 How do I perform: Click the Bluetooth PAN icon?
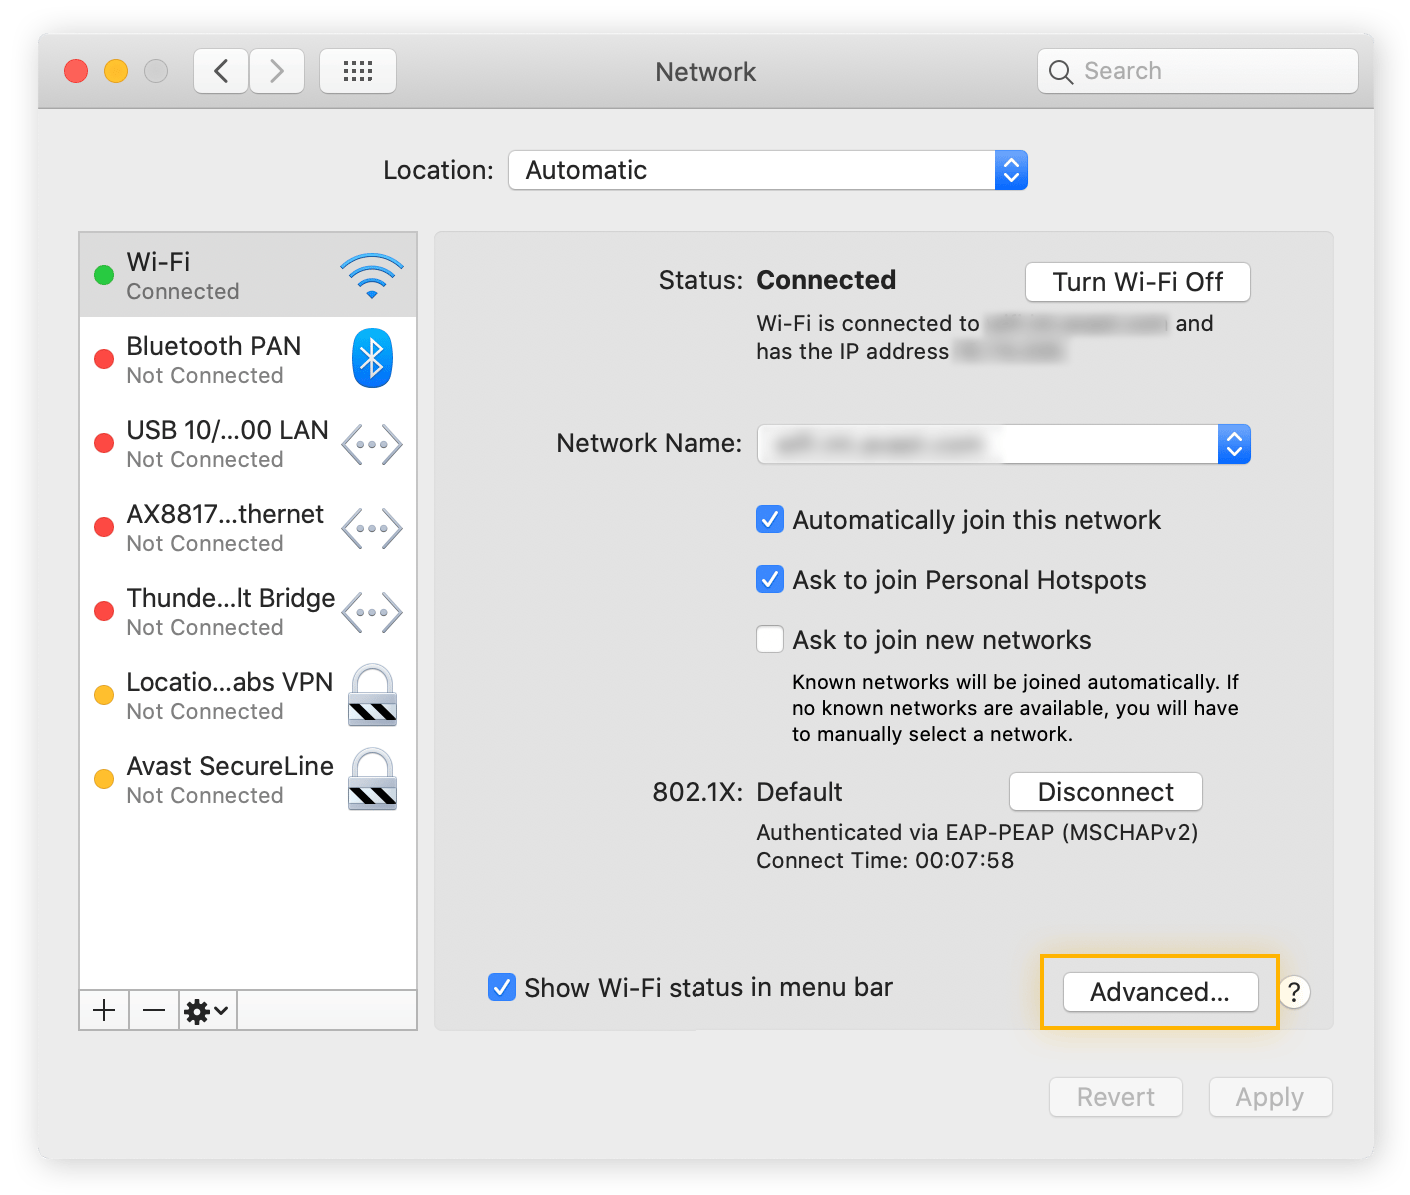tap(371, 358)
